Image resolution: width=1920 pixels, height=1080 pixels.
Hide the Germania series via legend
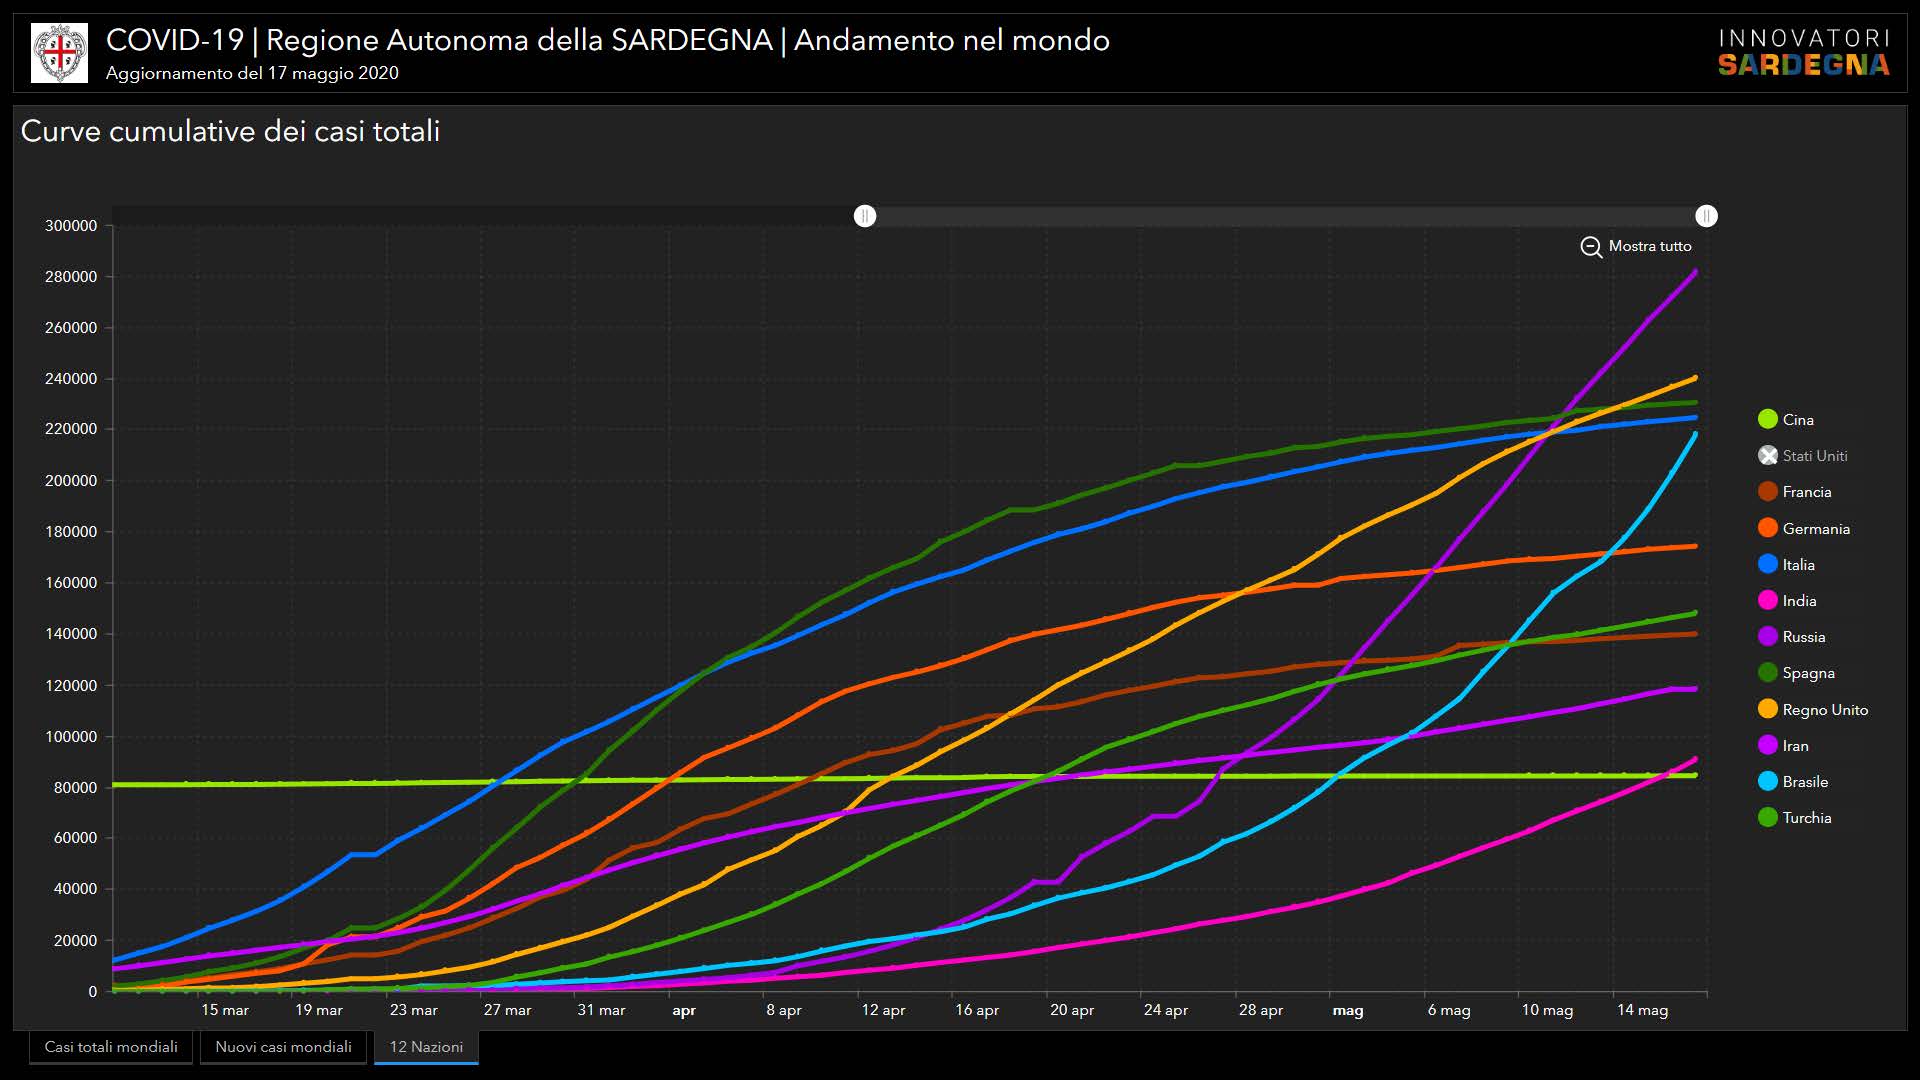(x=1768, y=529)
